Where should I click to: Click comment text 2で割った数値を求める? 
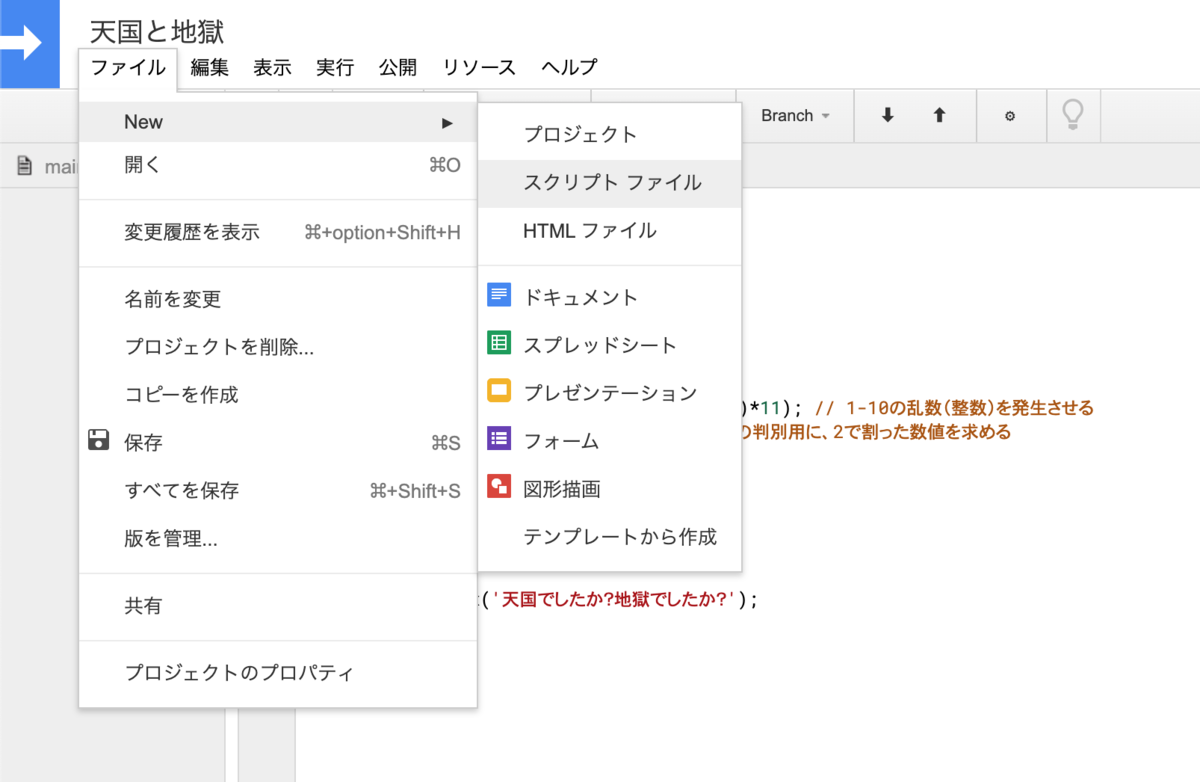(x=921, y=432)
